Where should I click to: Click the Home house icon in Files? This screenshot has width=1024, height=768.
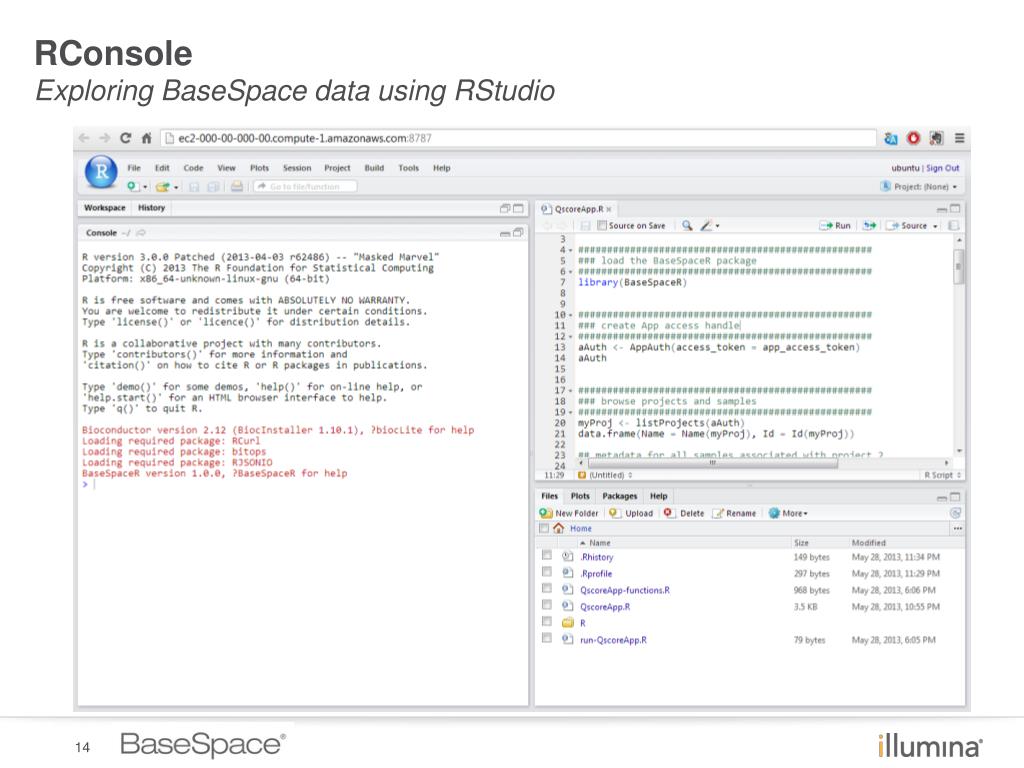pyautogui.click(x=558, y=528)
